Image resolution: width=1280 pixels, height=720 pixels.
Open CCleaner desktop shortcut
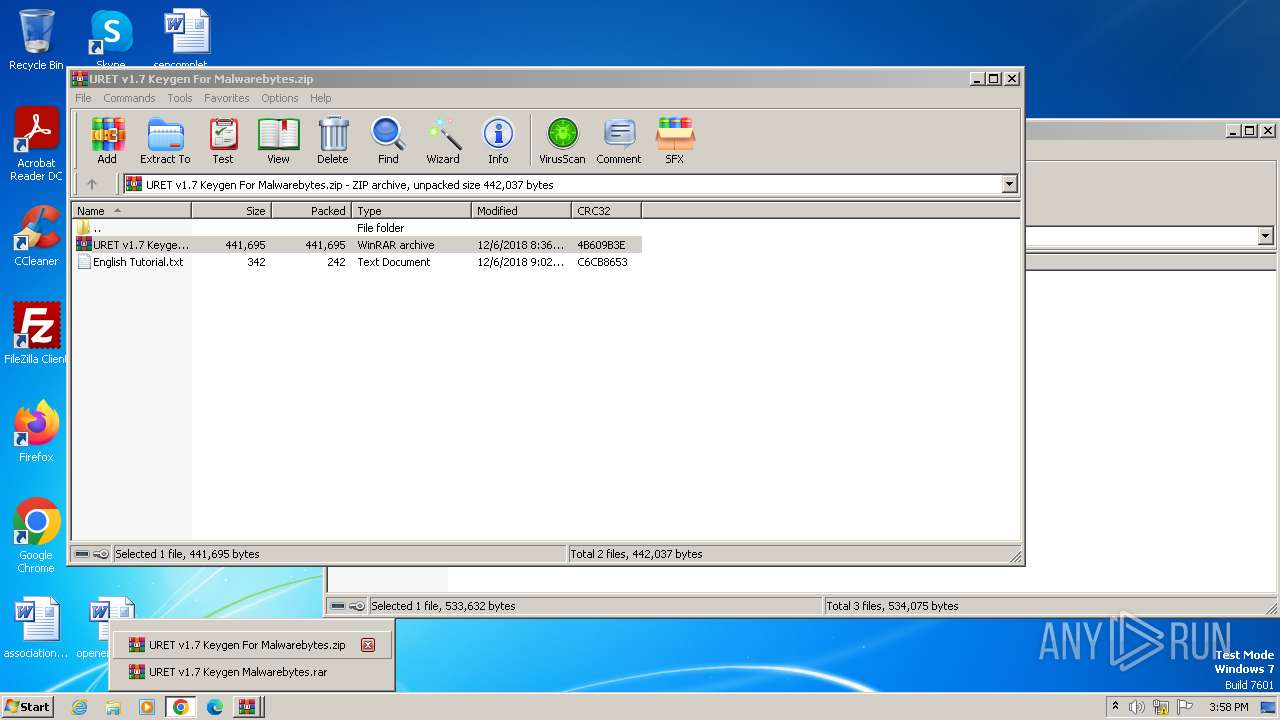[x=36, y=236]
